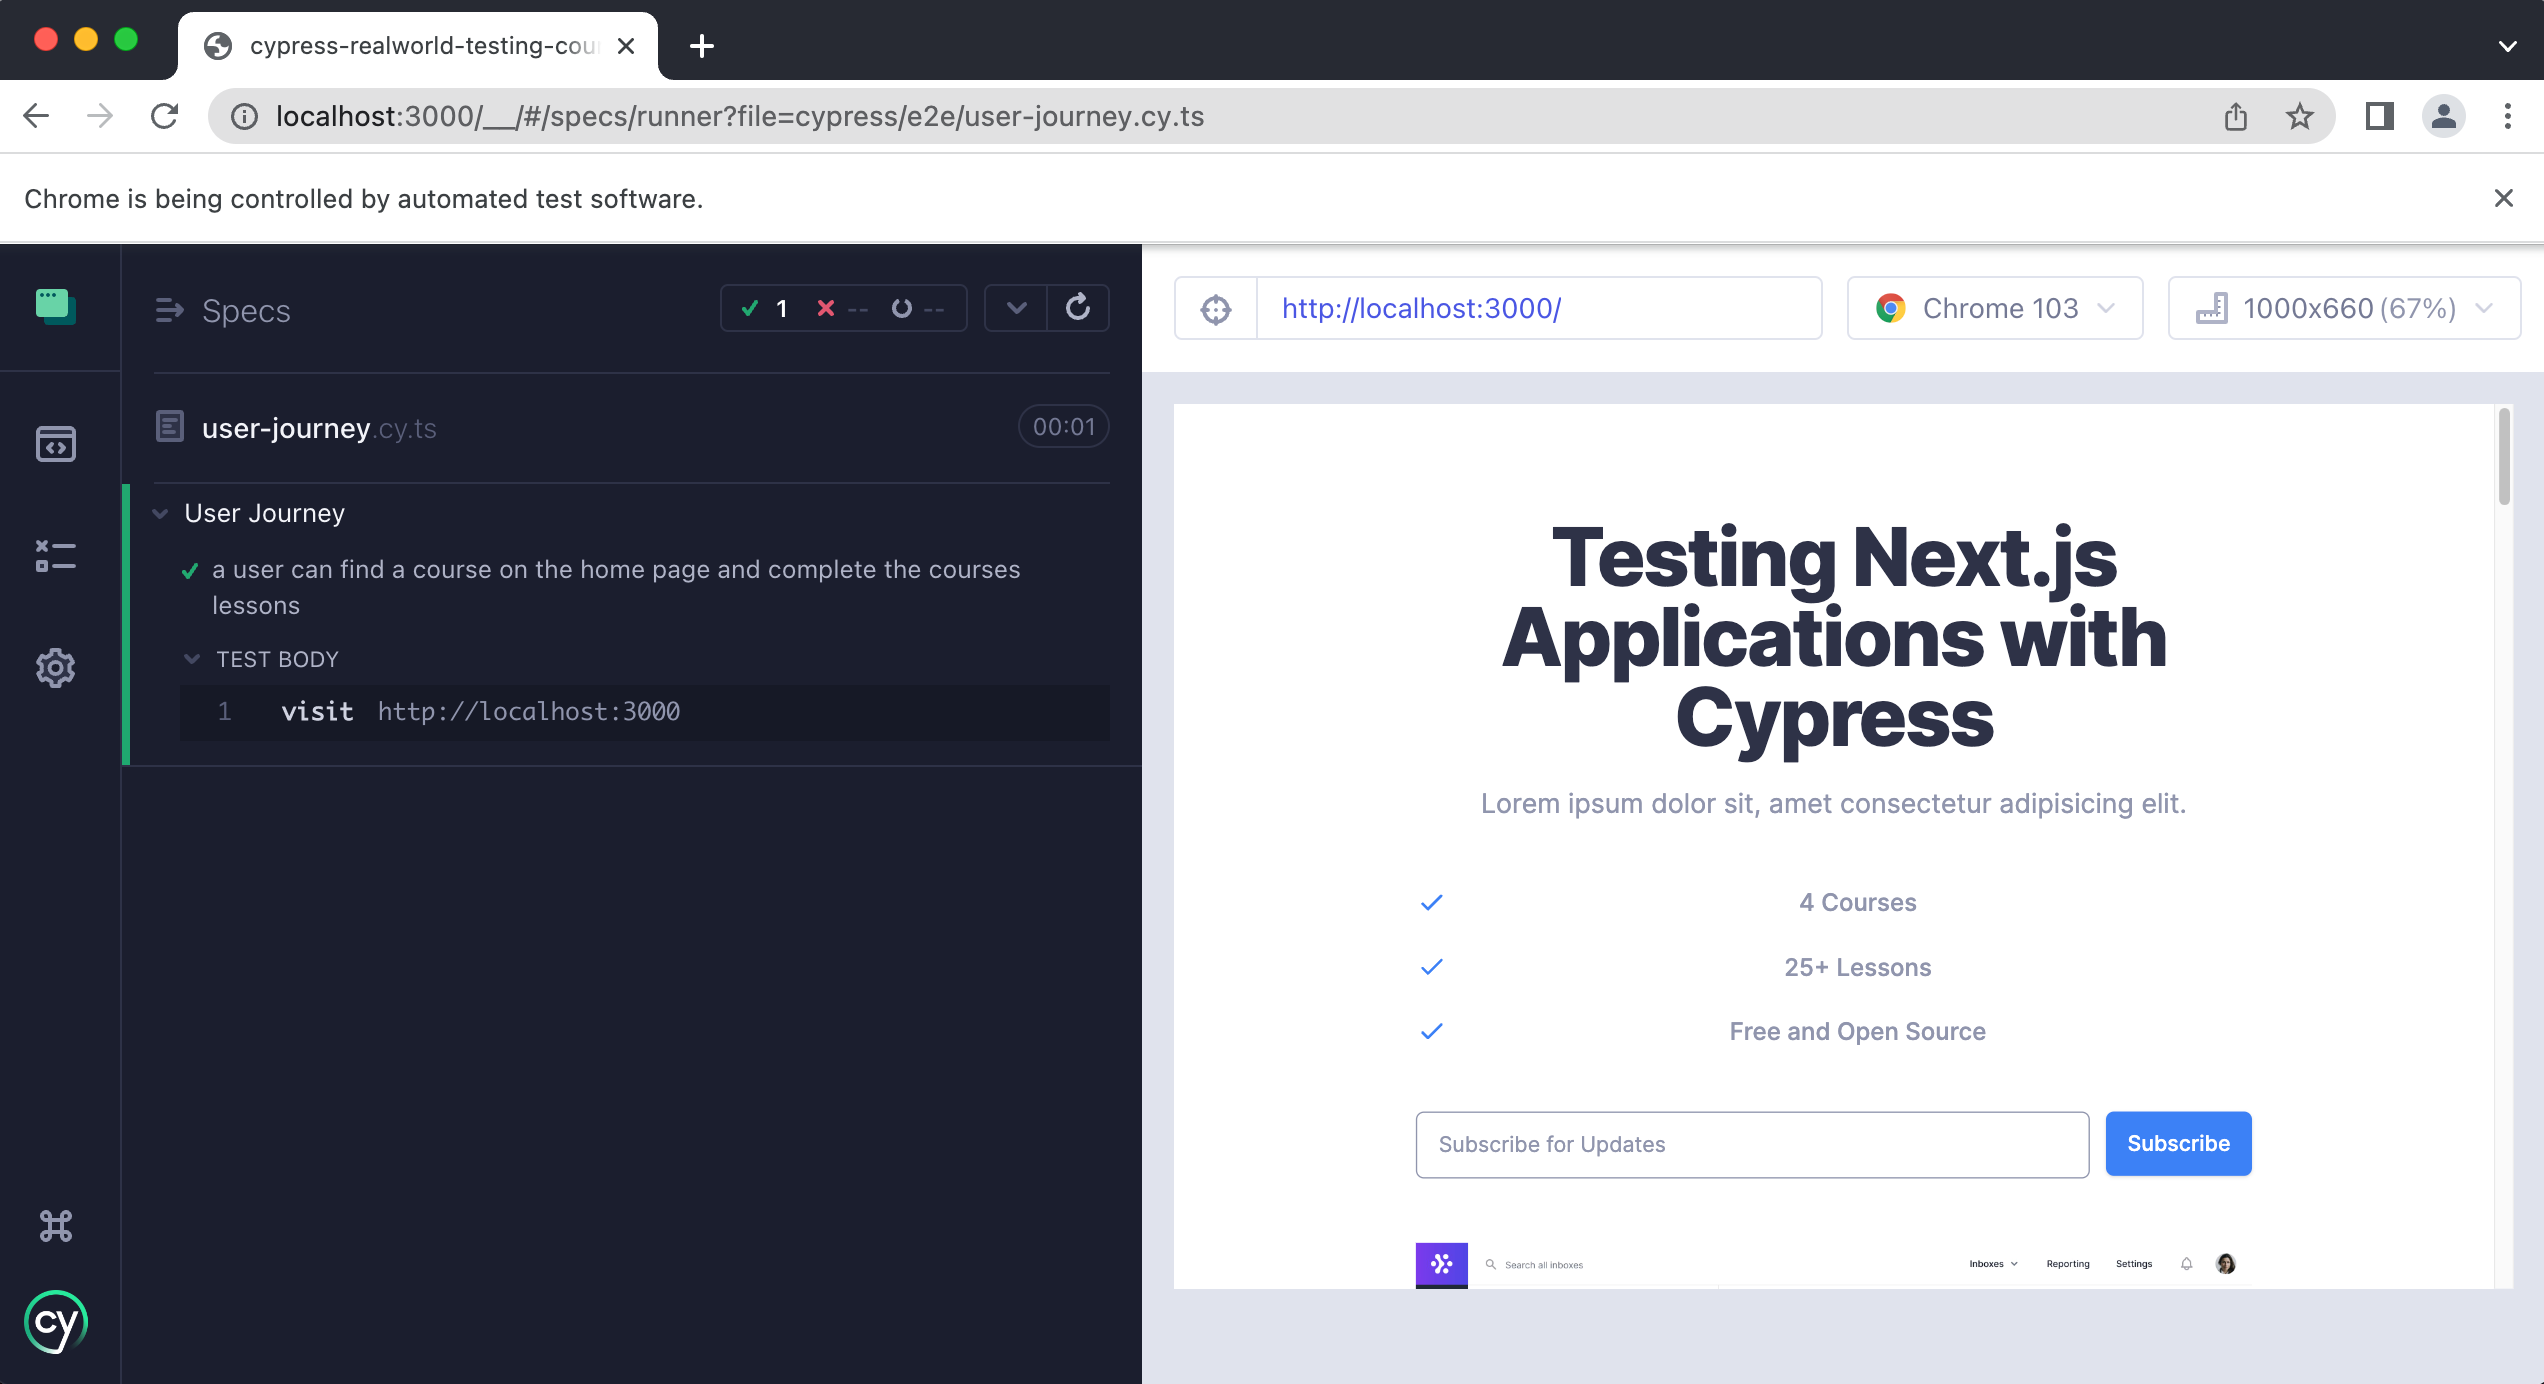Select the Cypress settings gear icon
The image size is (2544, 1384).
(55, 666)
